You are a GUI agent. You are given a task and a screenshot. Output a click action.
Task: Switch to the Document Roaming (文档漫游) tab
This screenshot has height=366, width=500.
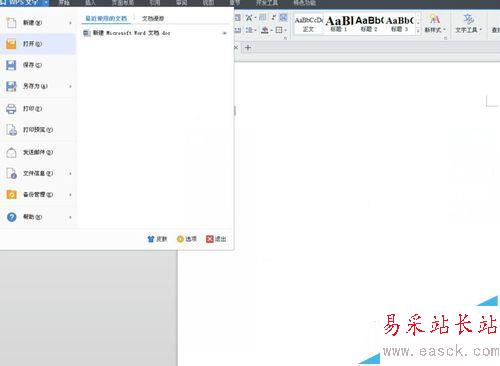[153, 19]
